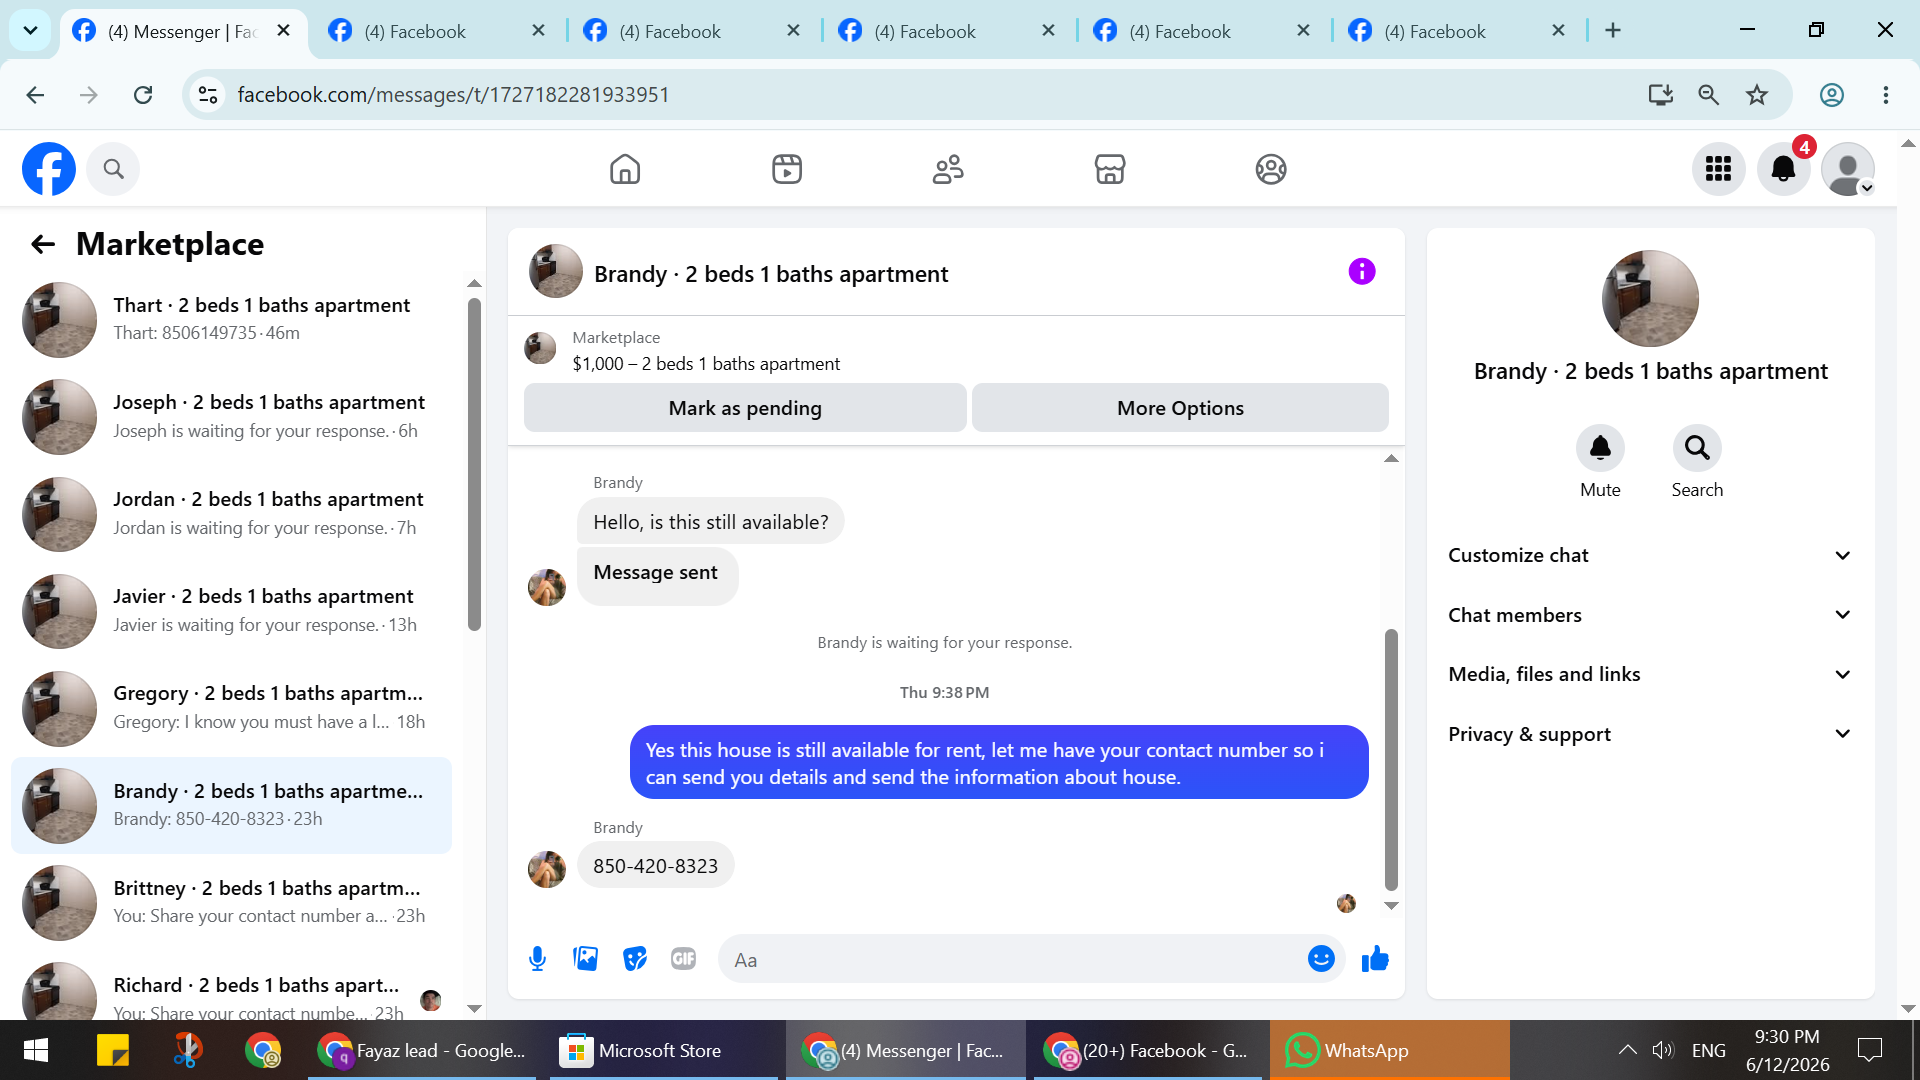
Task: Open the Marketplace storefront icon
Action: click(x=1110, y=169)
